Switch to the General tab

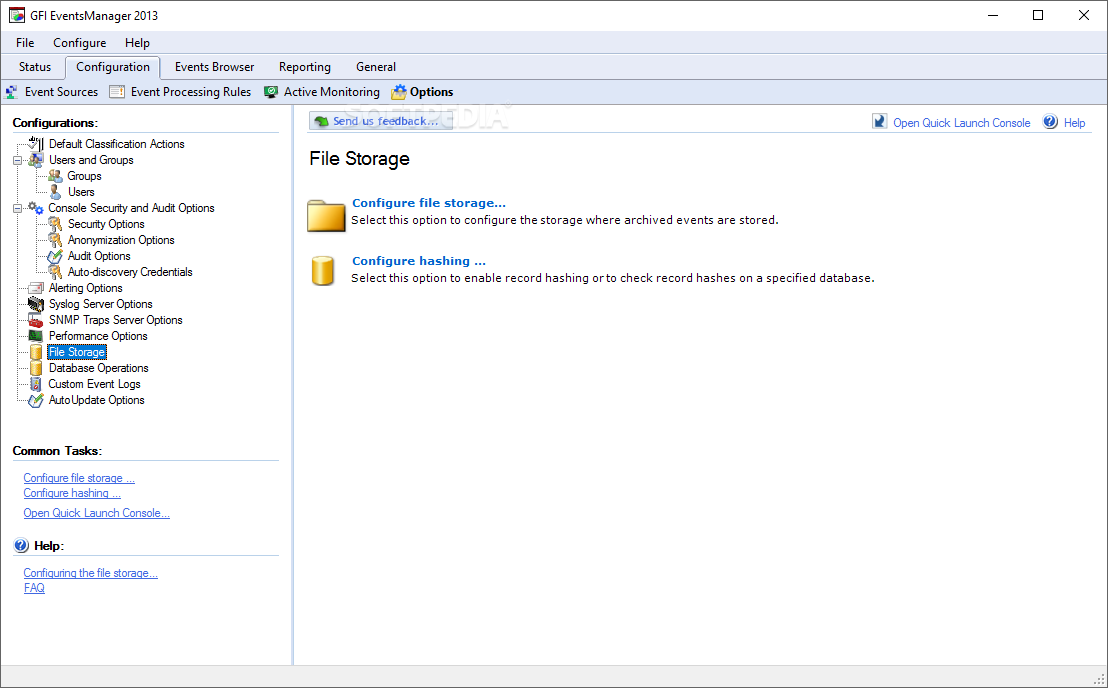[376, 67]
